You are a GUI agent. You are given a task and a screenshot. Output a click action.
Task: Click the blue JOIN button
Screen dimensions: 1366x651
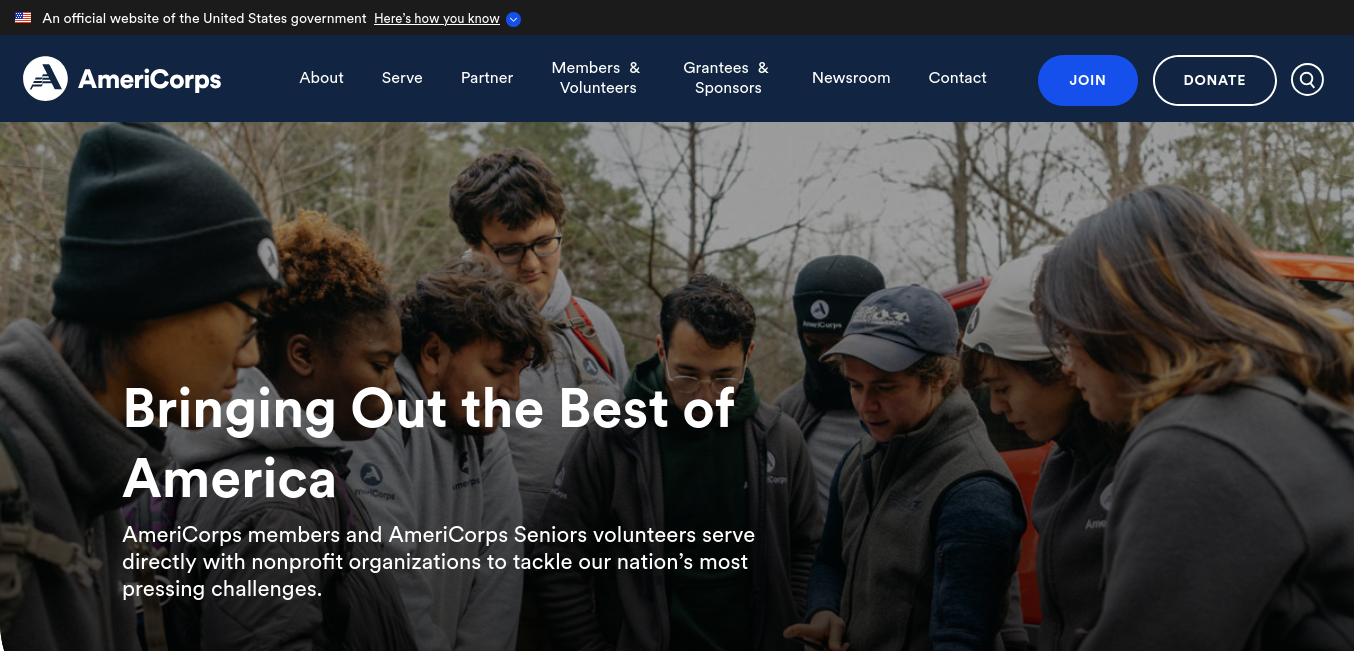click(x=1088, y=80)
